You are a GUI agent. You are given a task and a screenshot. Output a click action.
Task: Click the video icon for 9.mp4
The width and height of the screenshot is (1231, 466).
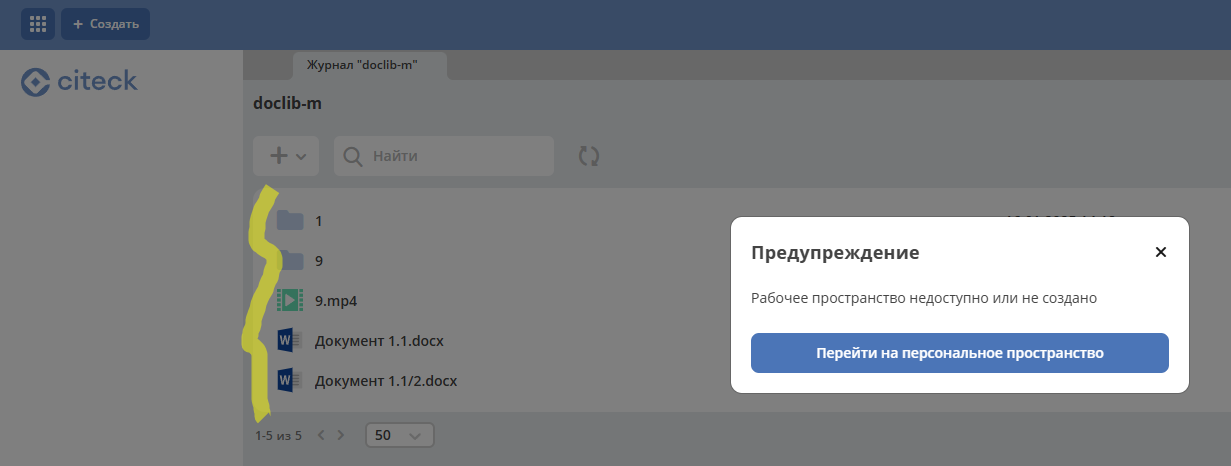point(290,300)
